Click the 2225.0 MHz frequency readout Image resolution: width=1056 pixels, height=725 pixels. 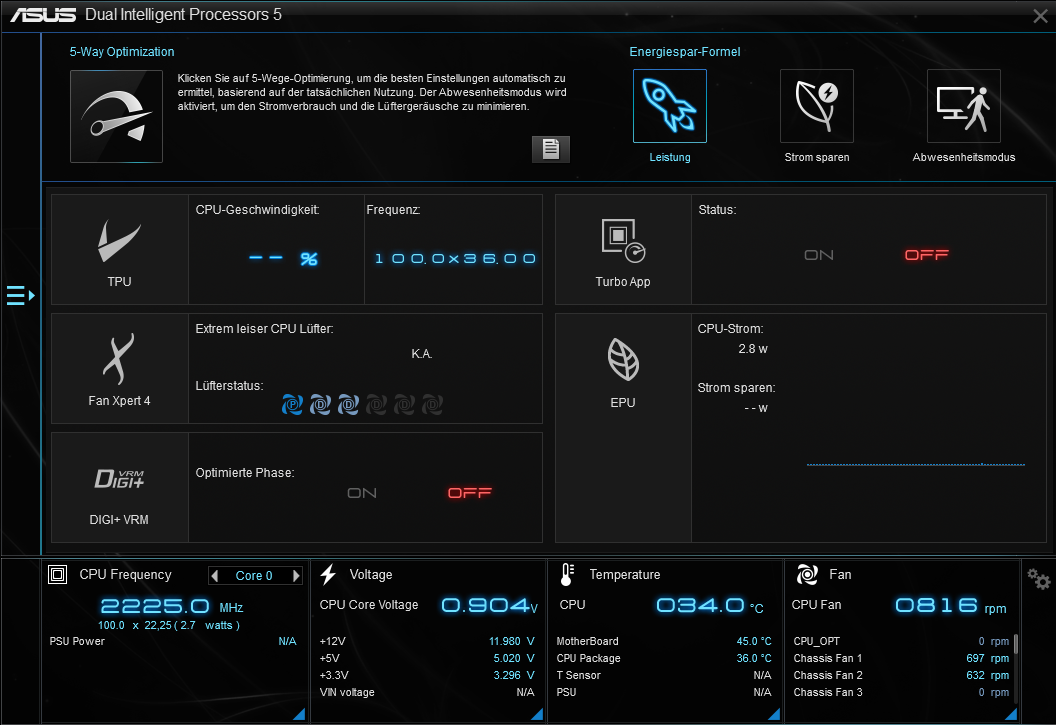pyautogui.click(x=172, y=607)
